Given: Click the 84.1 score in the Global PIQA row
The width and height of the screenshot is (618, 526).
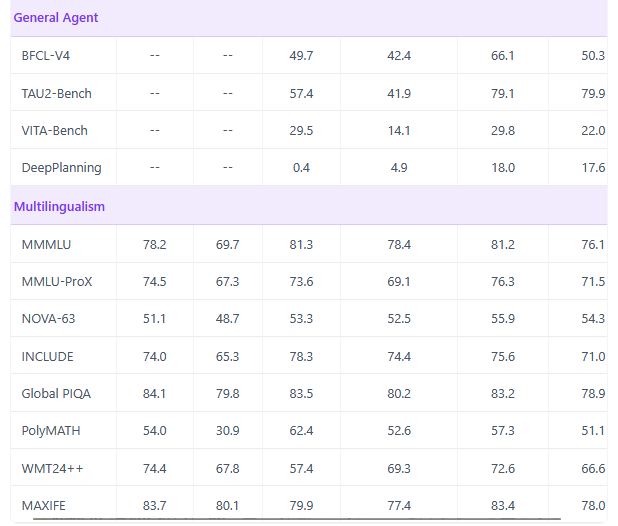Looking at the screenshot, I should click(x=154, y=393).
